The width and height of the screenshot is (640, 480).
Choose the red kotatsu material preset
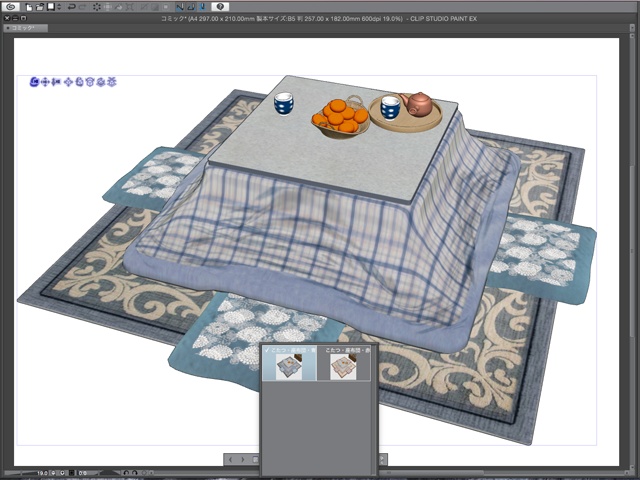point(344,363)
